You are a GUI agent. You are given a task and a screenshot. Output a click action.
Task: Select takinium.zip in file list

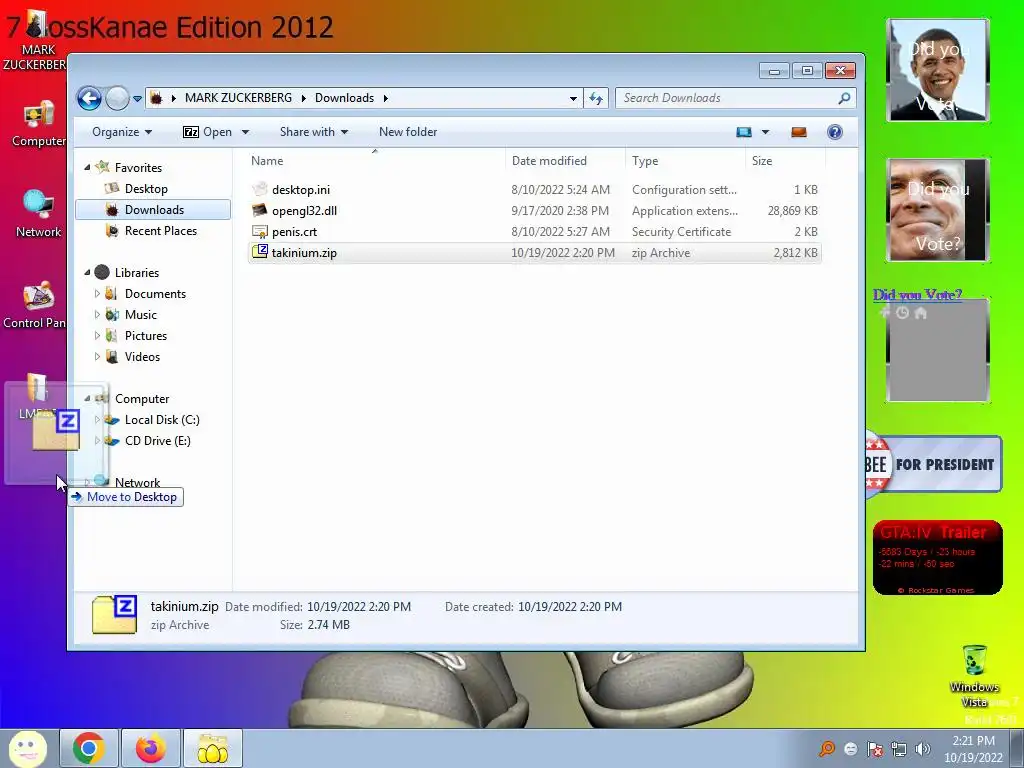click(534, 253)
